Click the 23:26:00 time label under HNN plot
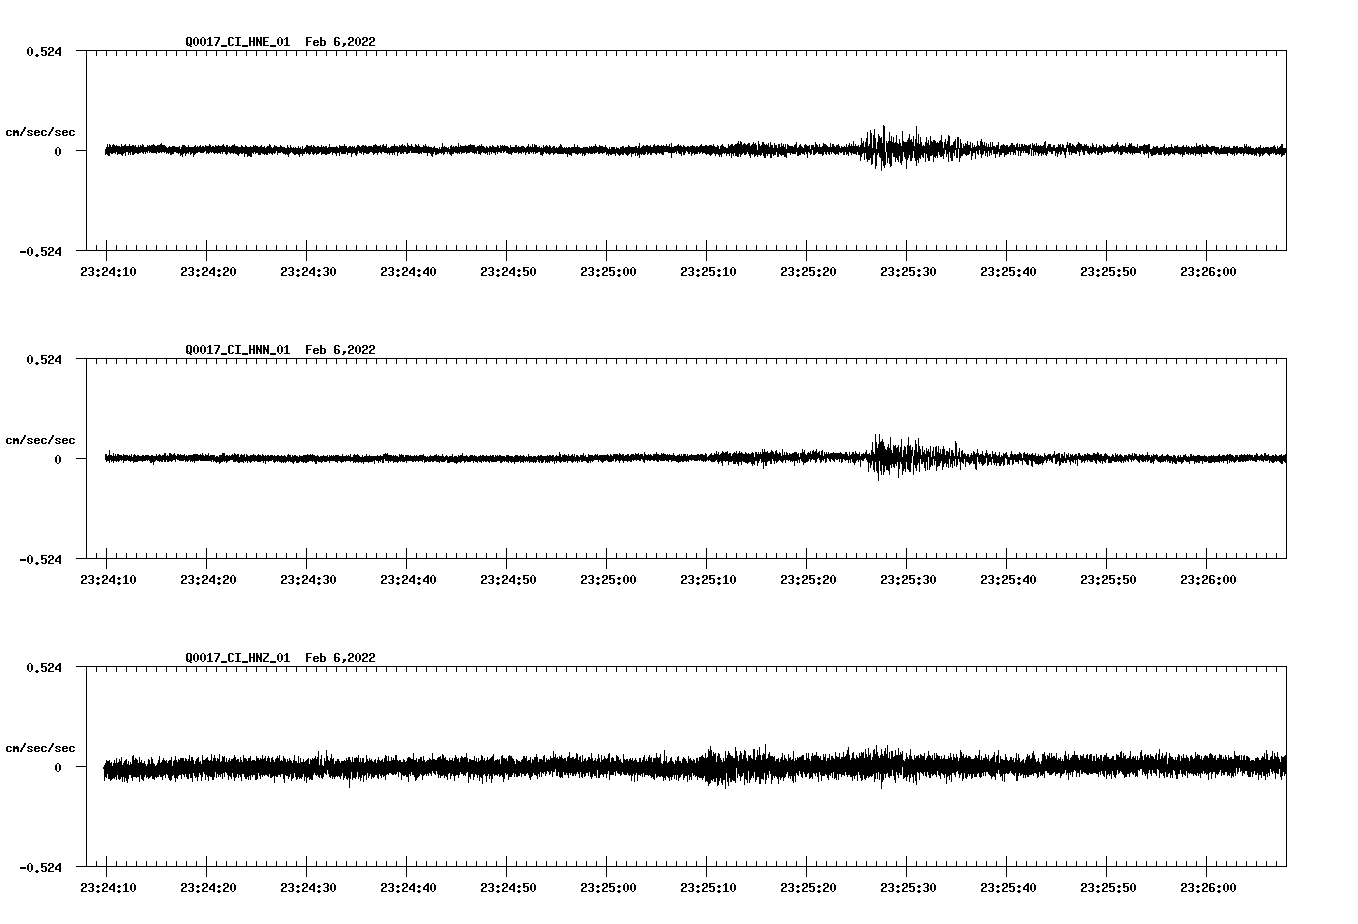The image size is (1358, 924). pos(1208,580)
